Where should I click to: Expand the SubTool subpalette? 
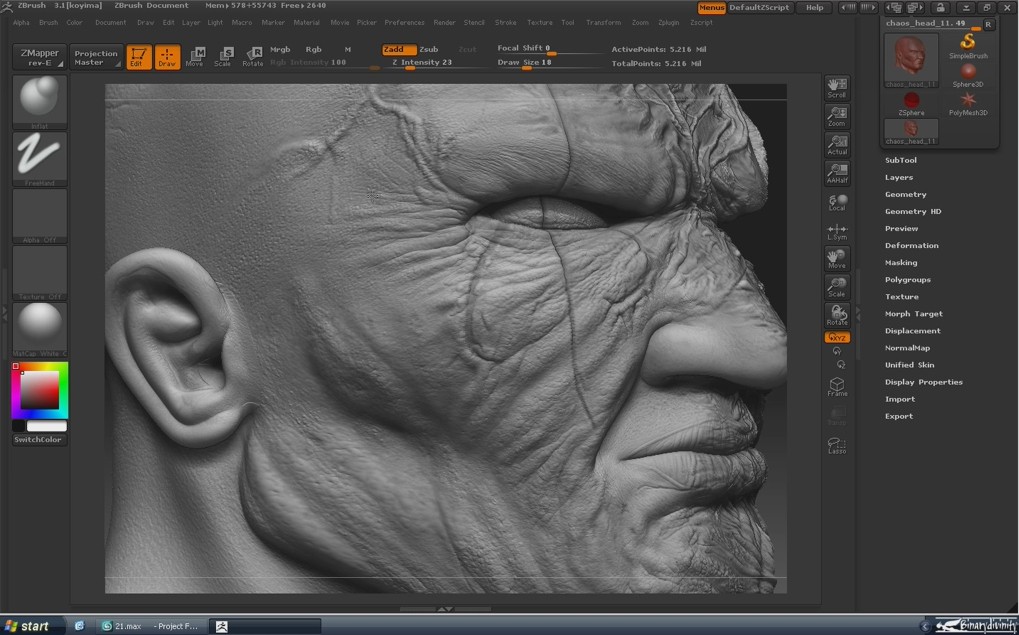[x=901, y=160]
